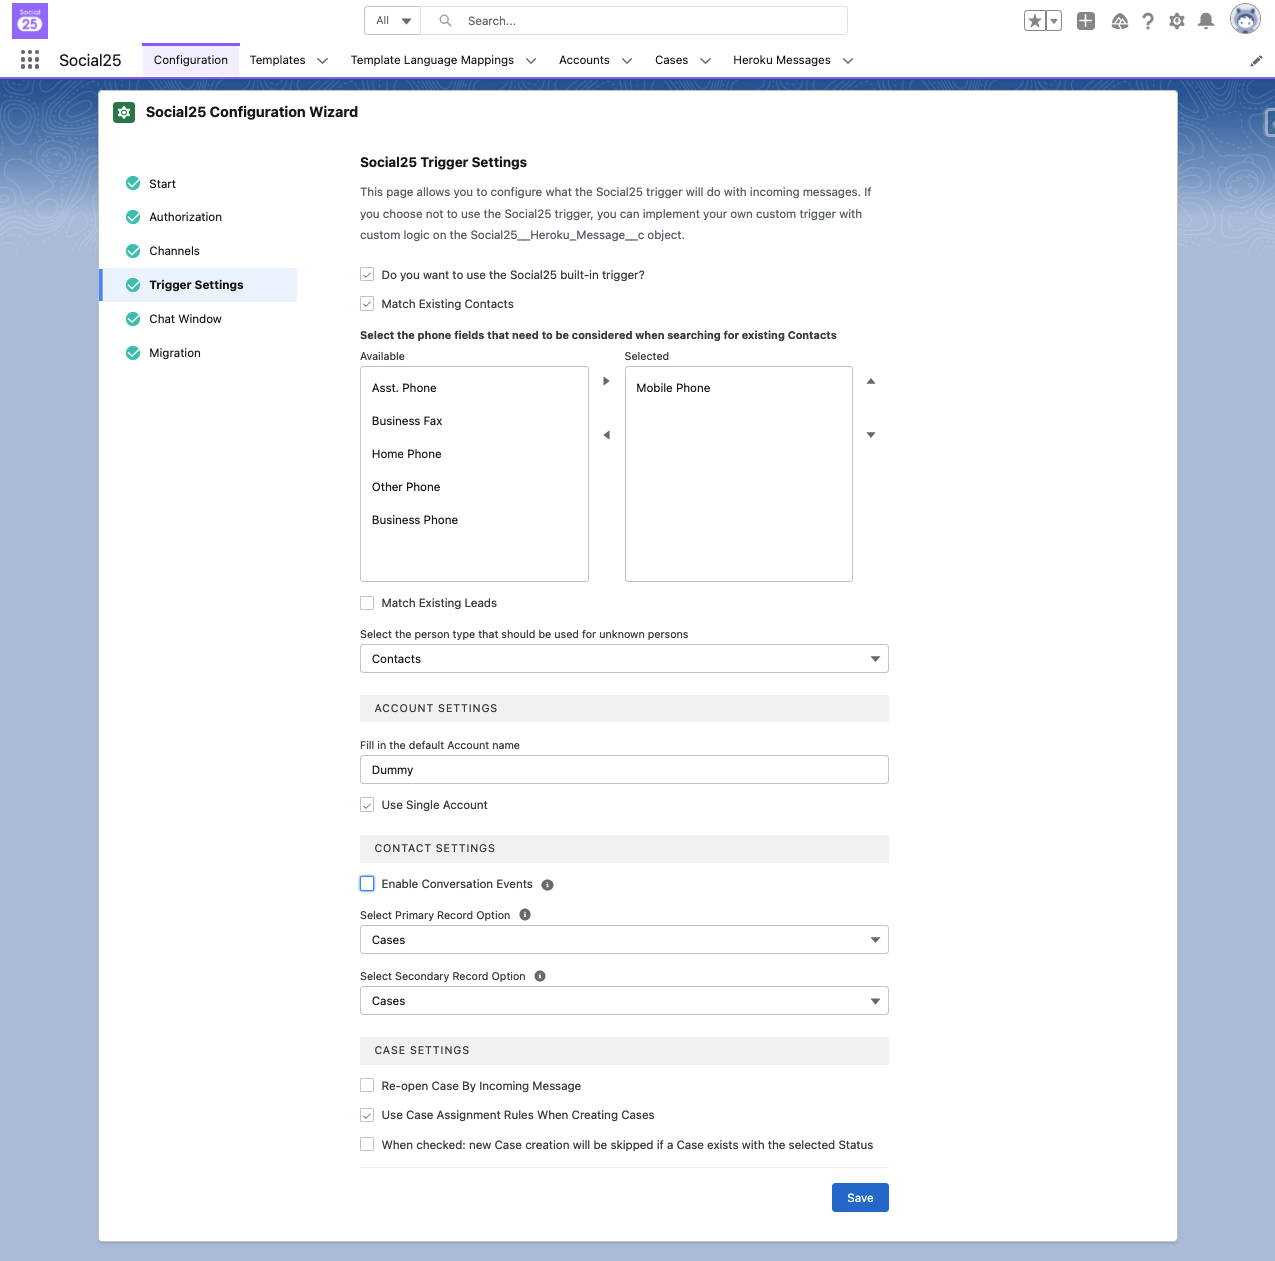
Task: Click the Save button
Action: coord(860,1198)
